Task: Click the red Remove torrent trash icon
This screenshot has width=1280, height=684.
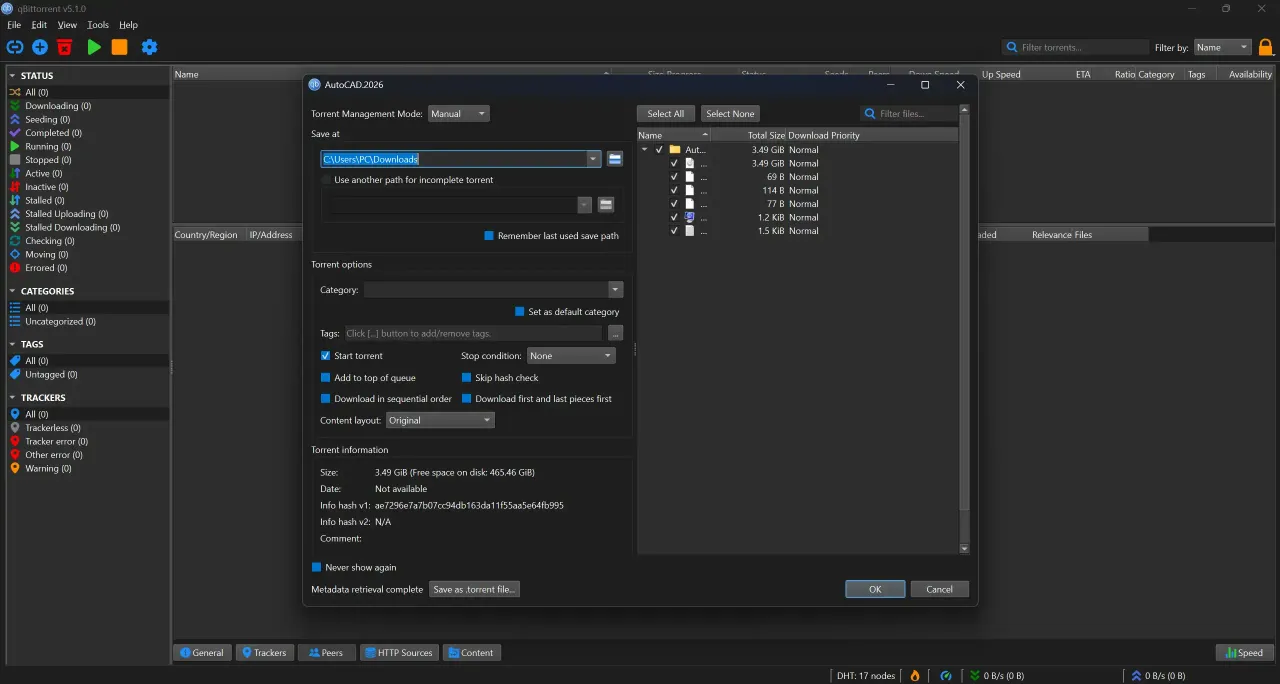Action: coord(65,47)
